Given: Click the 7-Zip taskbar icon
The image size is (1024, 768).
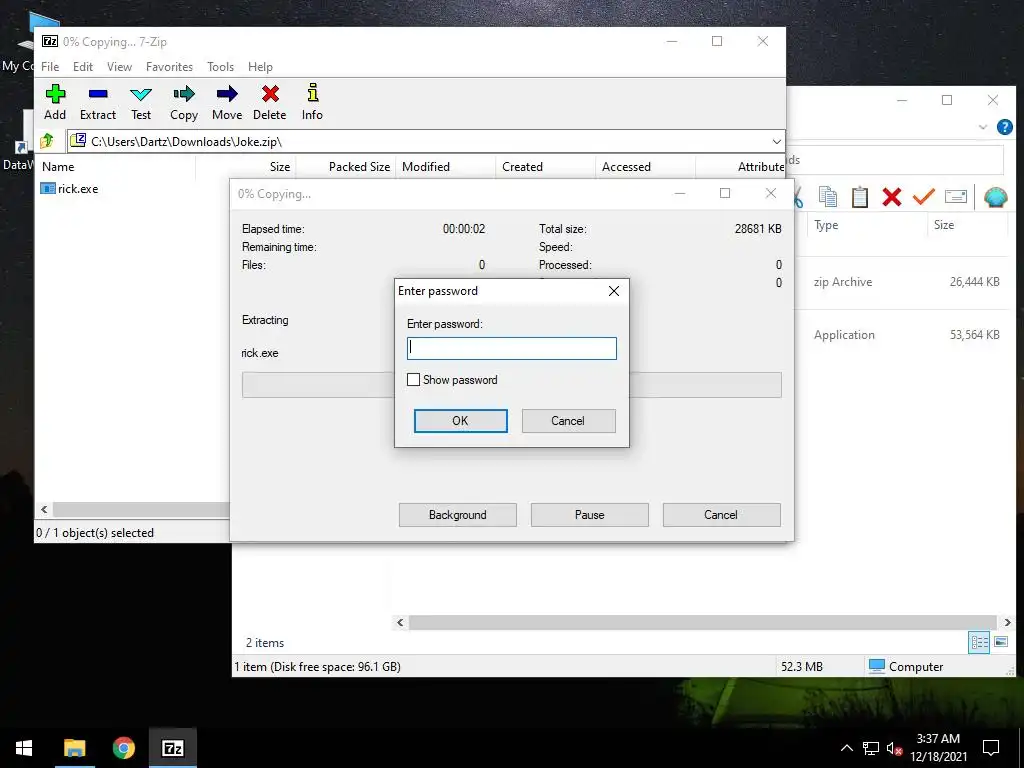Looking at the screenshot, I should pos(172,748).
